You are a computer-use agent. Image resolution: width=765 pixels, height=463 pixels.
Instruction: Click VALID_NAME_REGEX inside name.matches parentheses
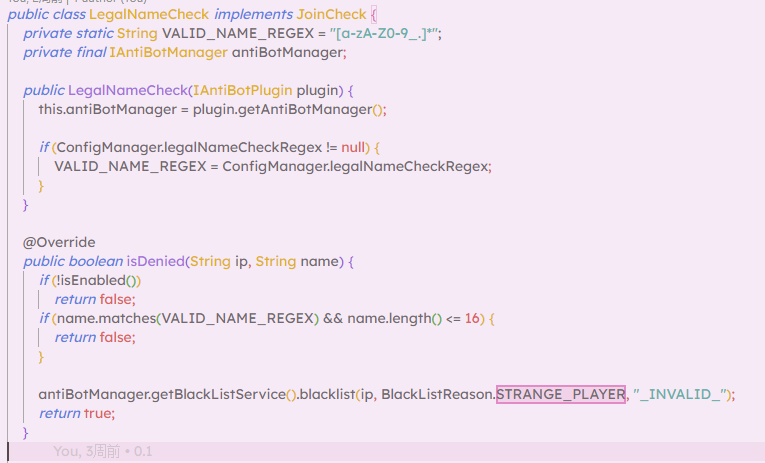pyautogui.click(x=238, y=319)
